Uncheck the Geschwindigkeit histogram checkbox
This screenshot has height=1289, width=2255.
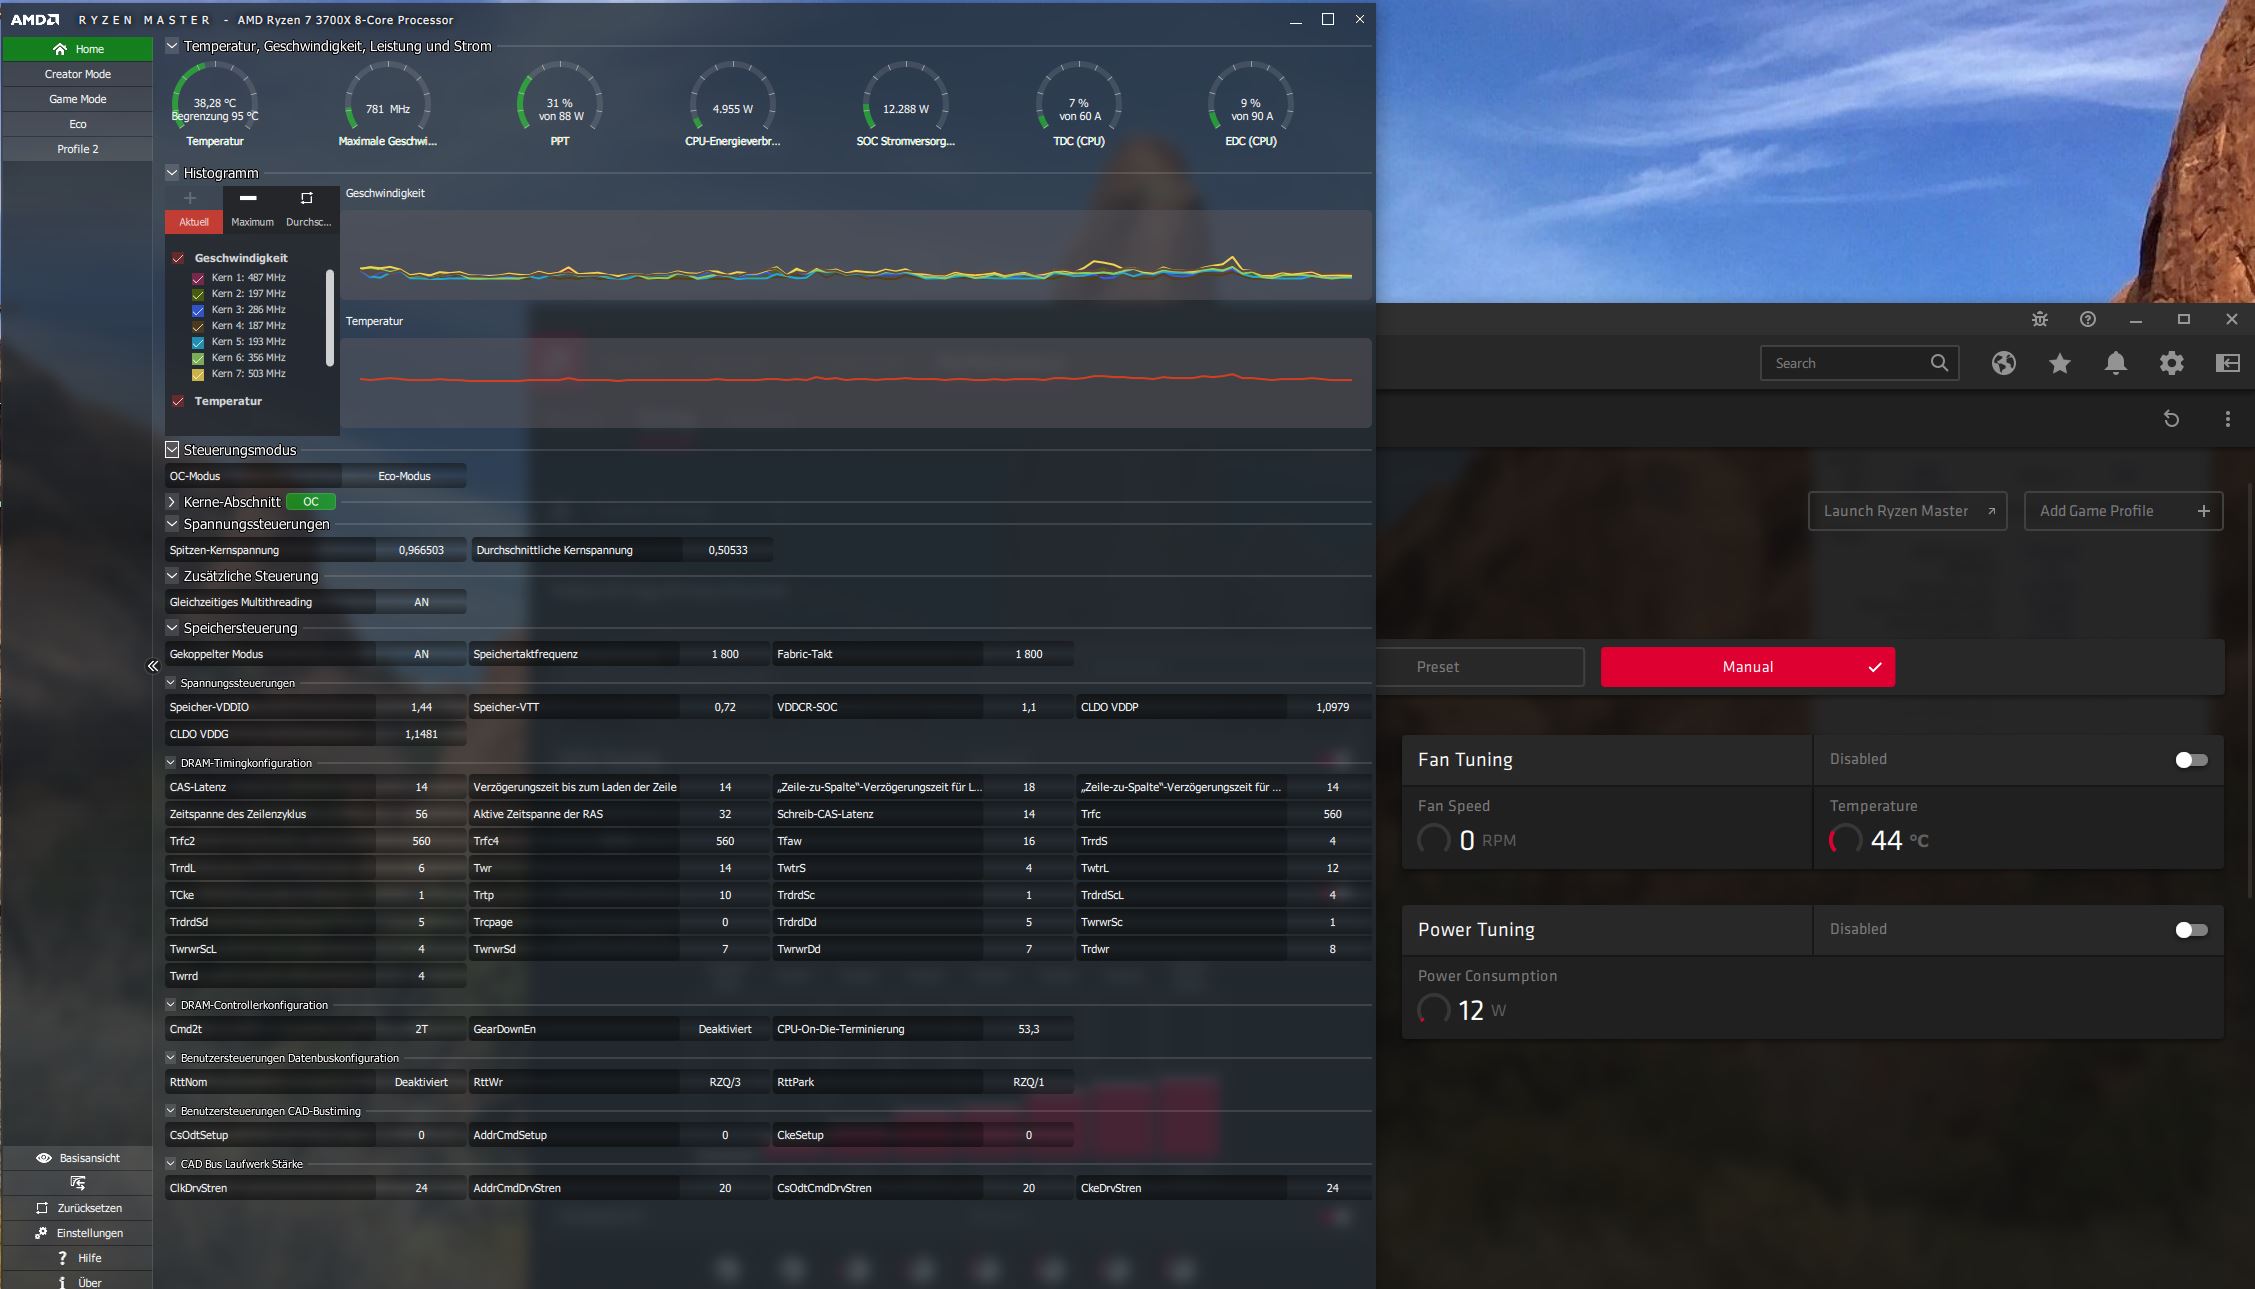(x=178, y=258)
